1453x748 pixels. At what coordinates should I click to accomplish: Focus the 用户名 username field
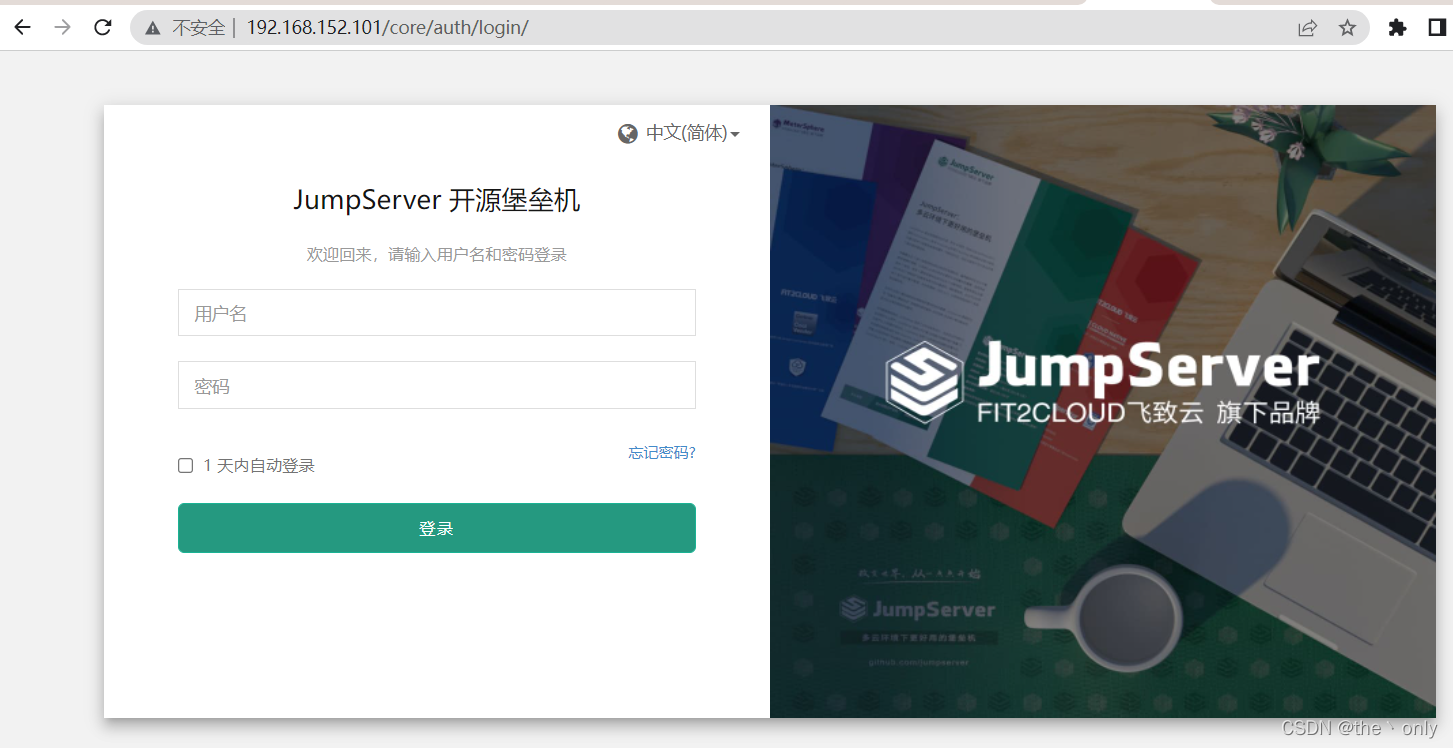pyautogui.click(x=437, y=313)
